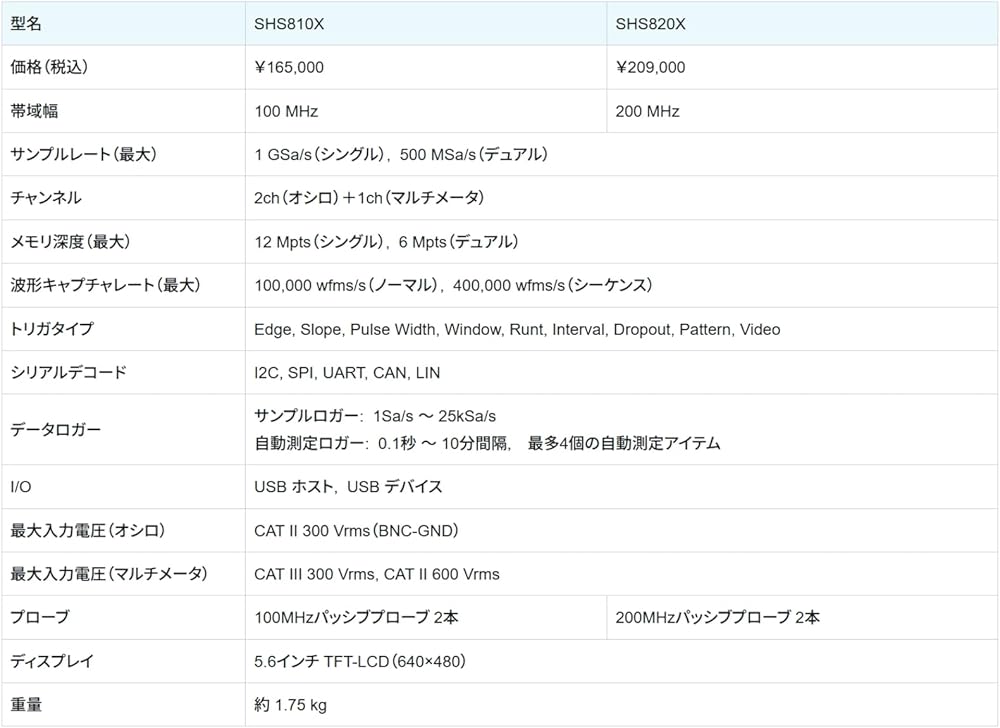Click the 200MHzパッシブプローブ 2本 cell
The image size is (1000, 728).
click(717, 618)
